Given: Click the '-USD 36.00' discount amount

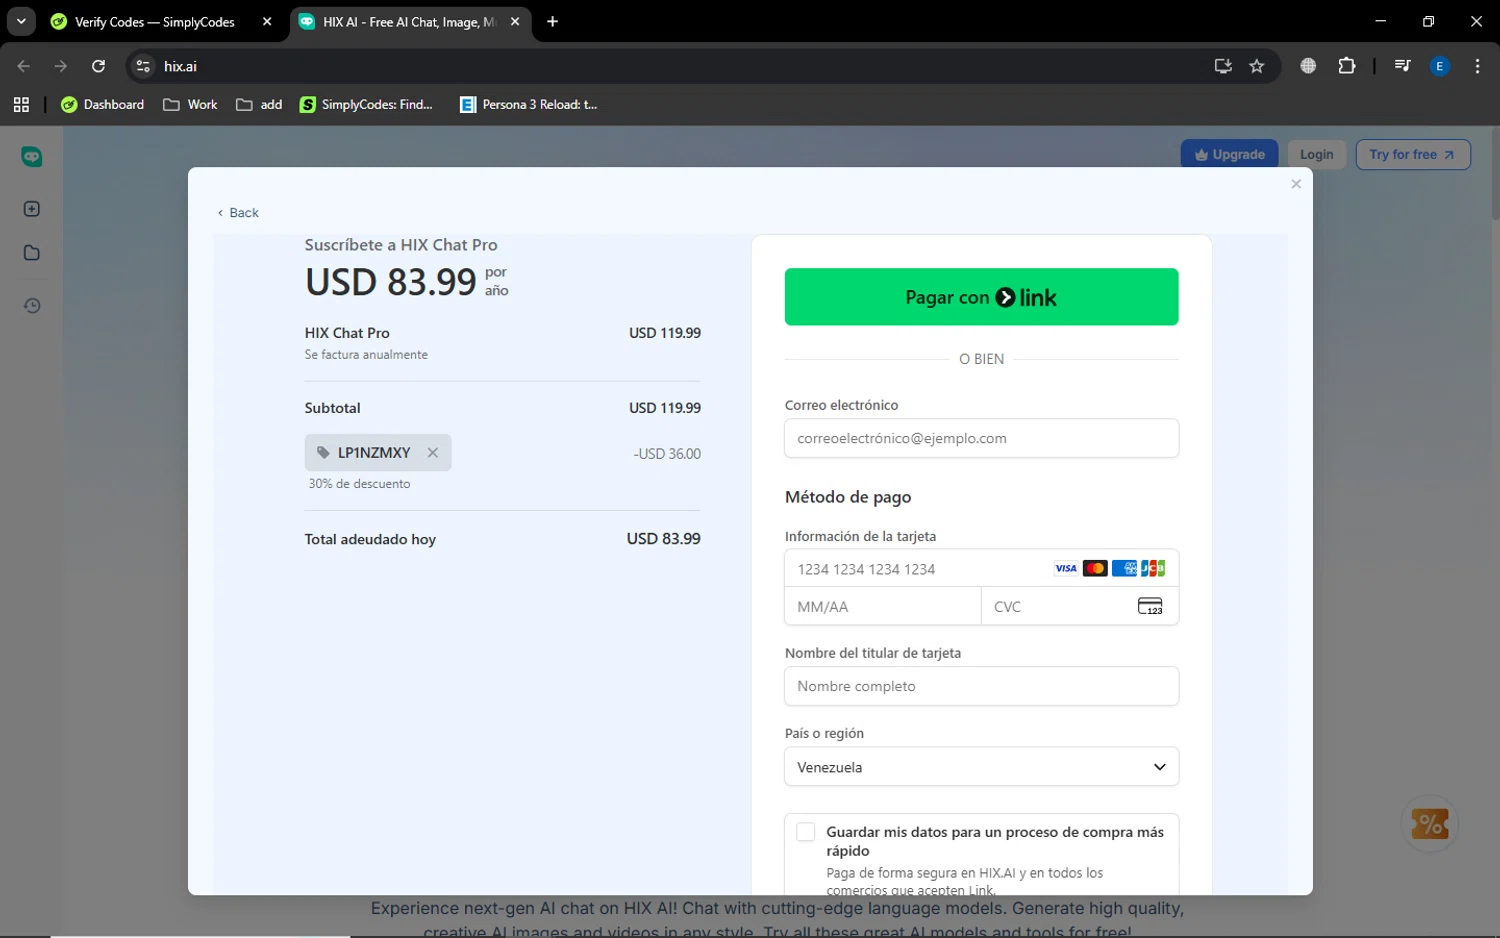Looking at the screenshot, I should [667, 454].
